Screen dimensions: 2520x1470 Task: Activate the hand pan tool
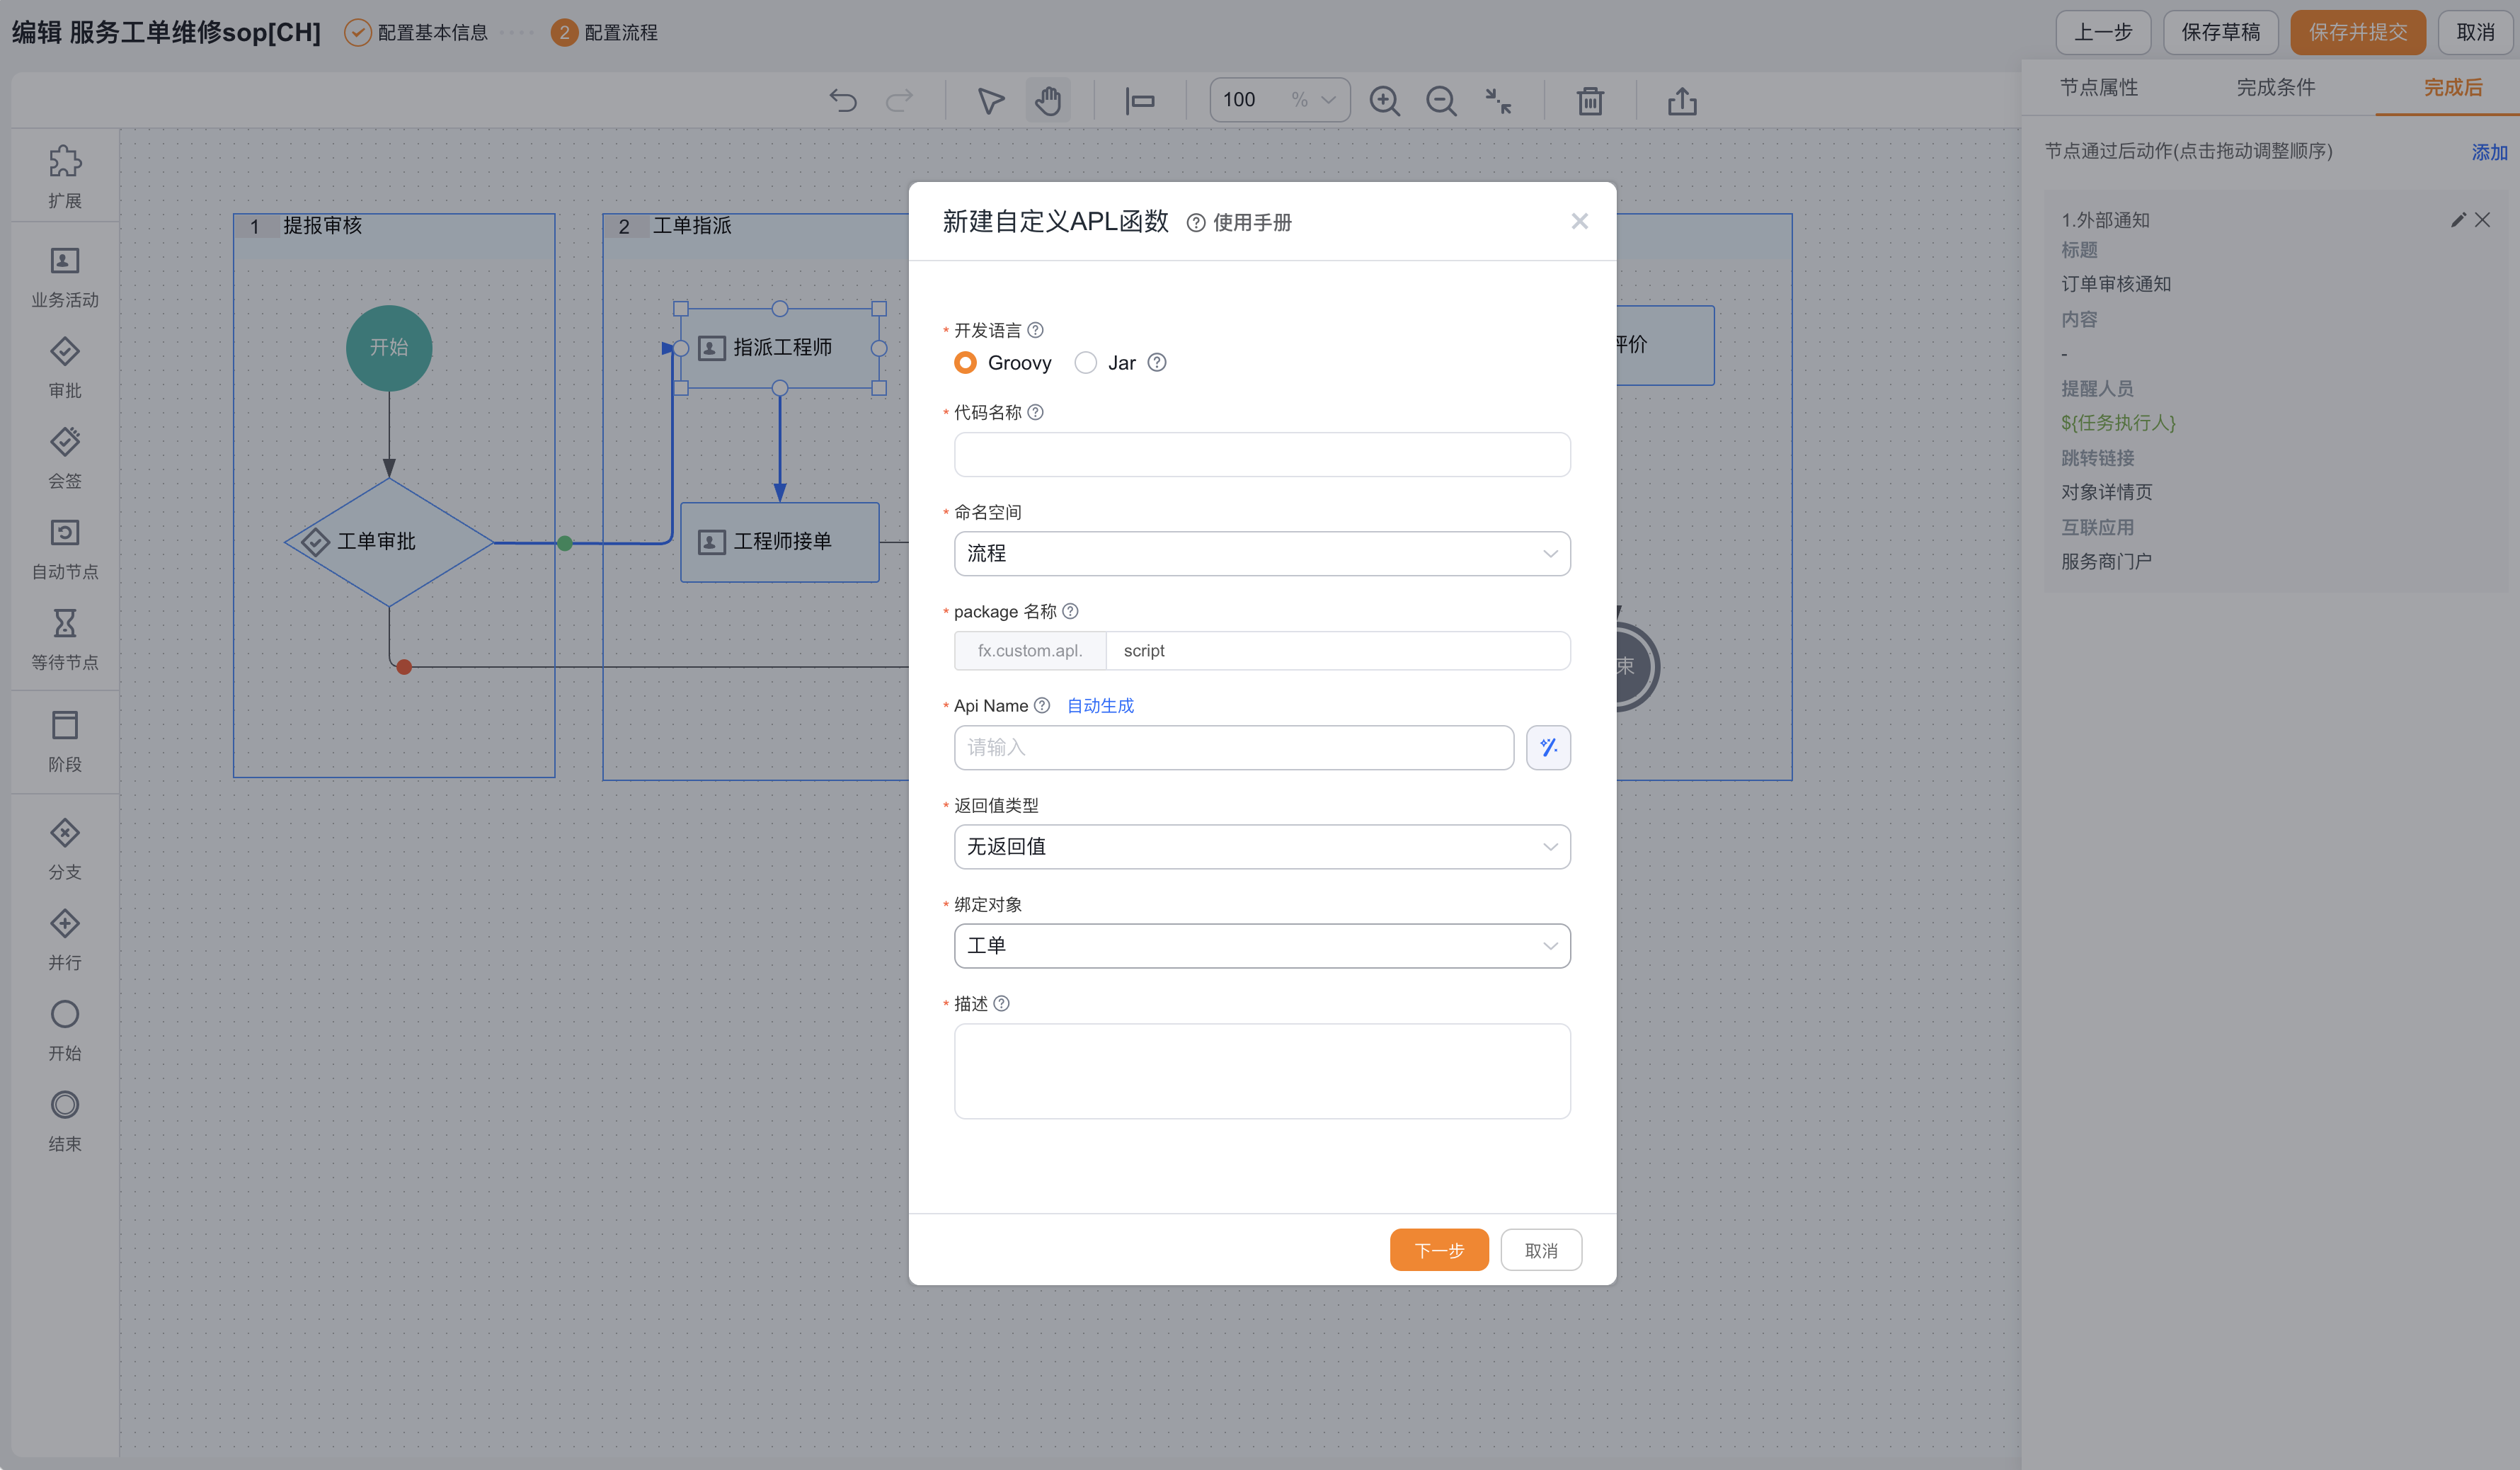pyautogui.click(x=1048, y=100)
